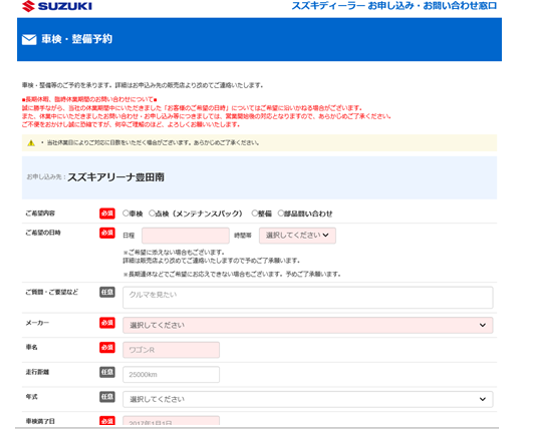Viewport: 548px width, 431px height.
Task: Click the 走行距離 label
Action: [37, 372]
